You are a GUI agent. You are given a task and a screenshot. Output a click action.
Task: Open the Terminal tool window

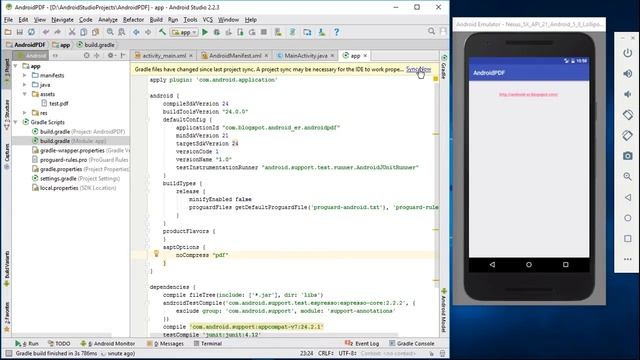click(208, 344)
